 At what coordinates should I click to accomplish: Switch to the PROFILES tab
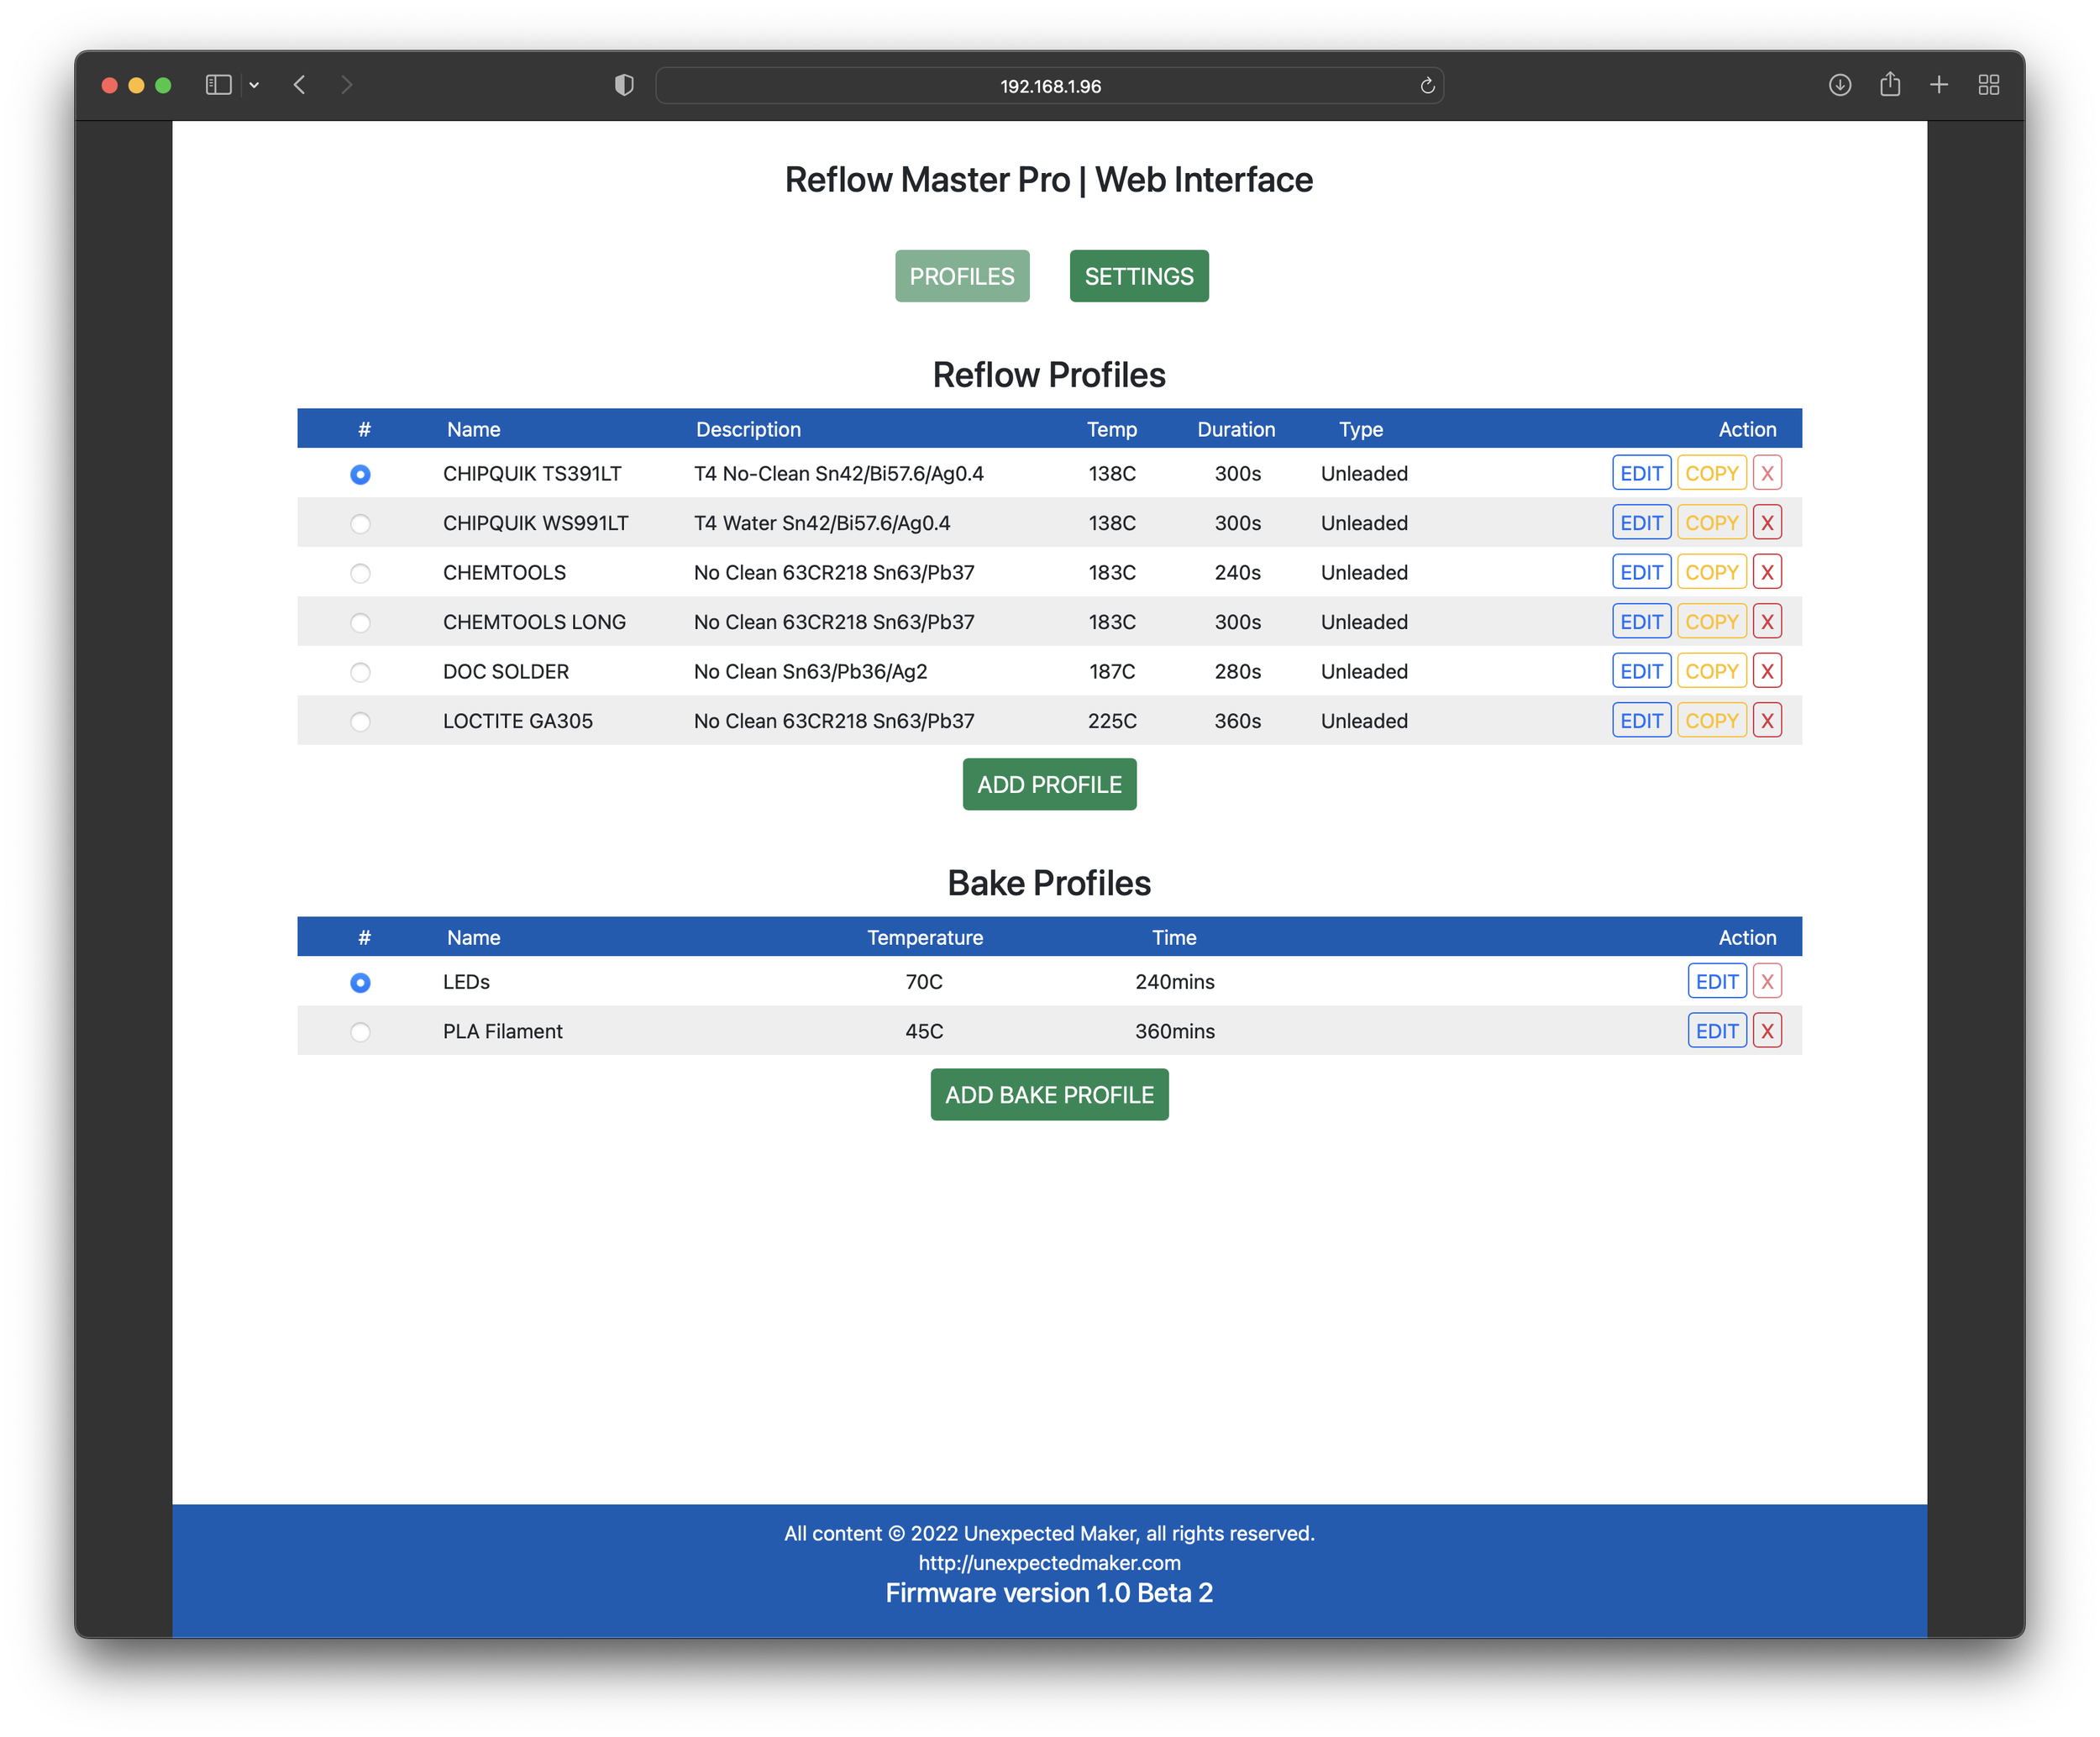click(x=961, y=276)
